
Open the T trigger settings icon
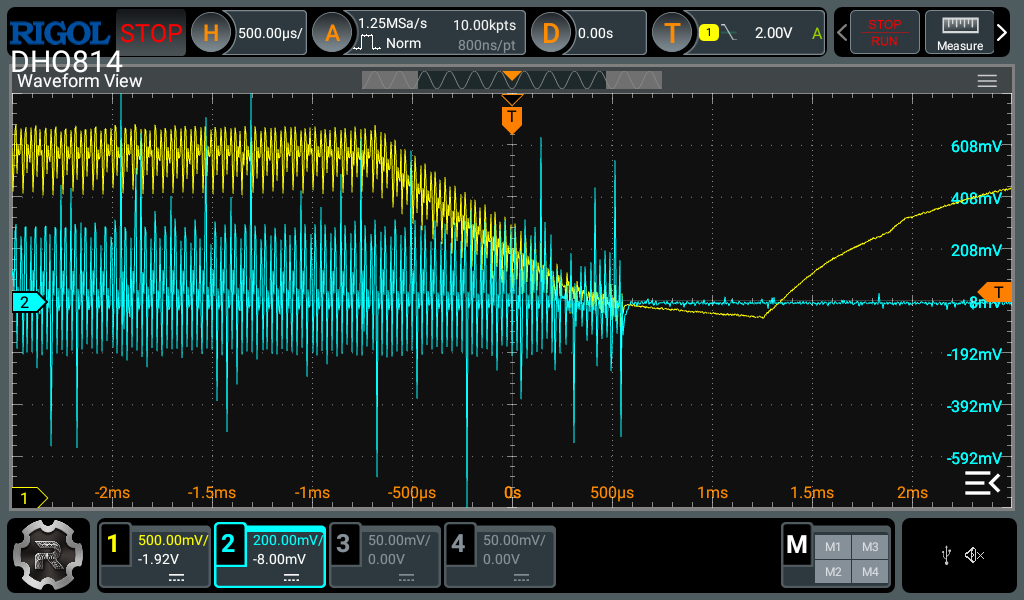click(x=672, y=33)
